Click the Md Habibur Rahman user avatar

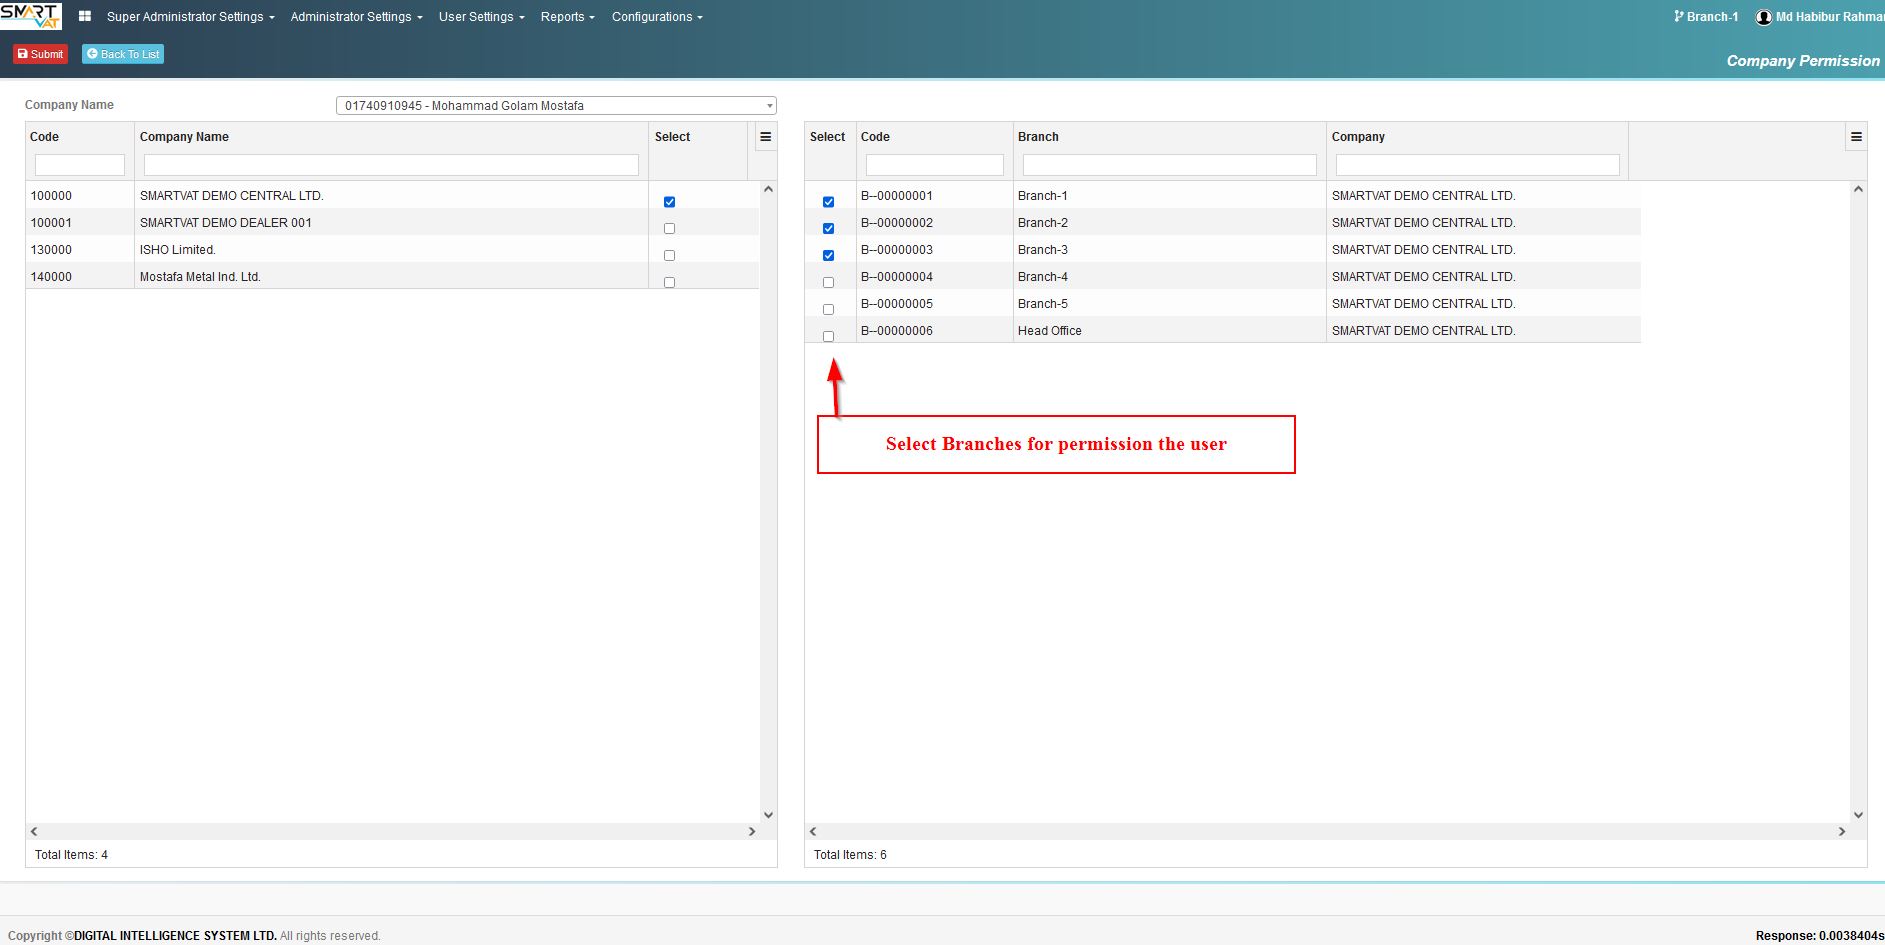1764,17
